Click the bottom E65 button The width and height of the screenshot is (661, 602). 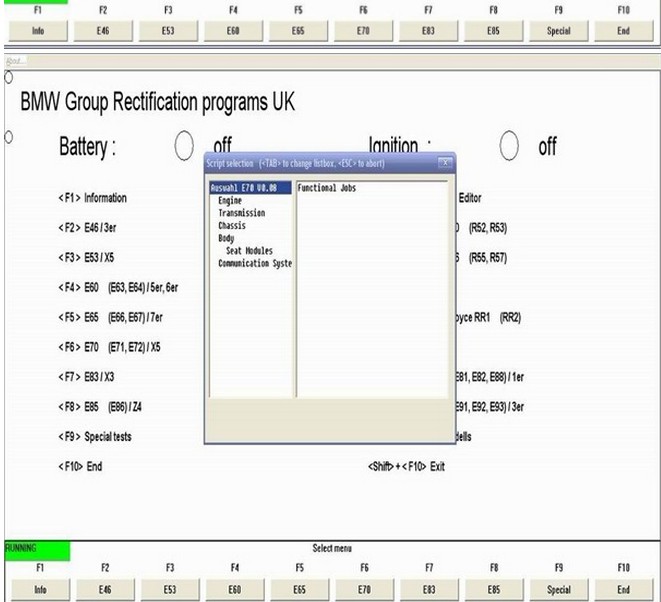(300, 589)
